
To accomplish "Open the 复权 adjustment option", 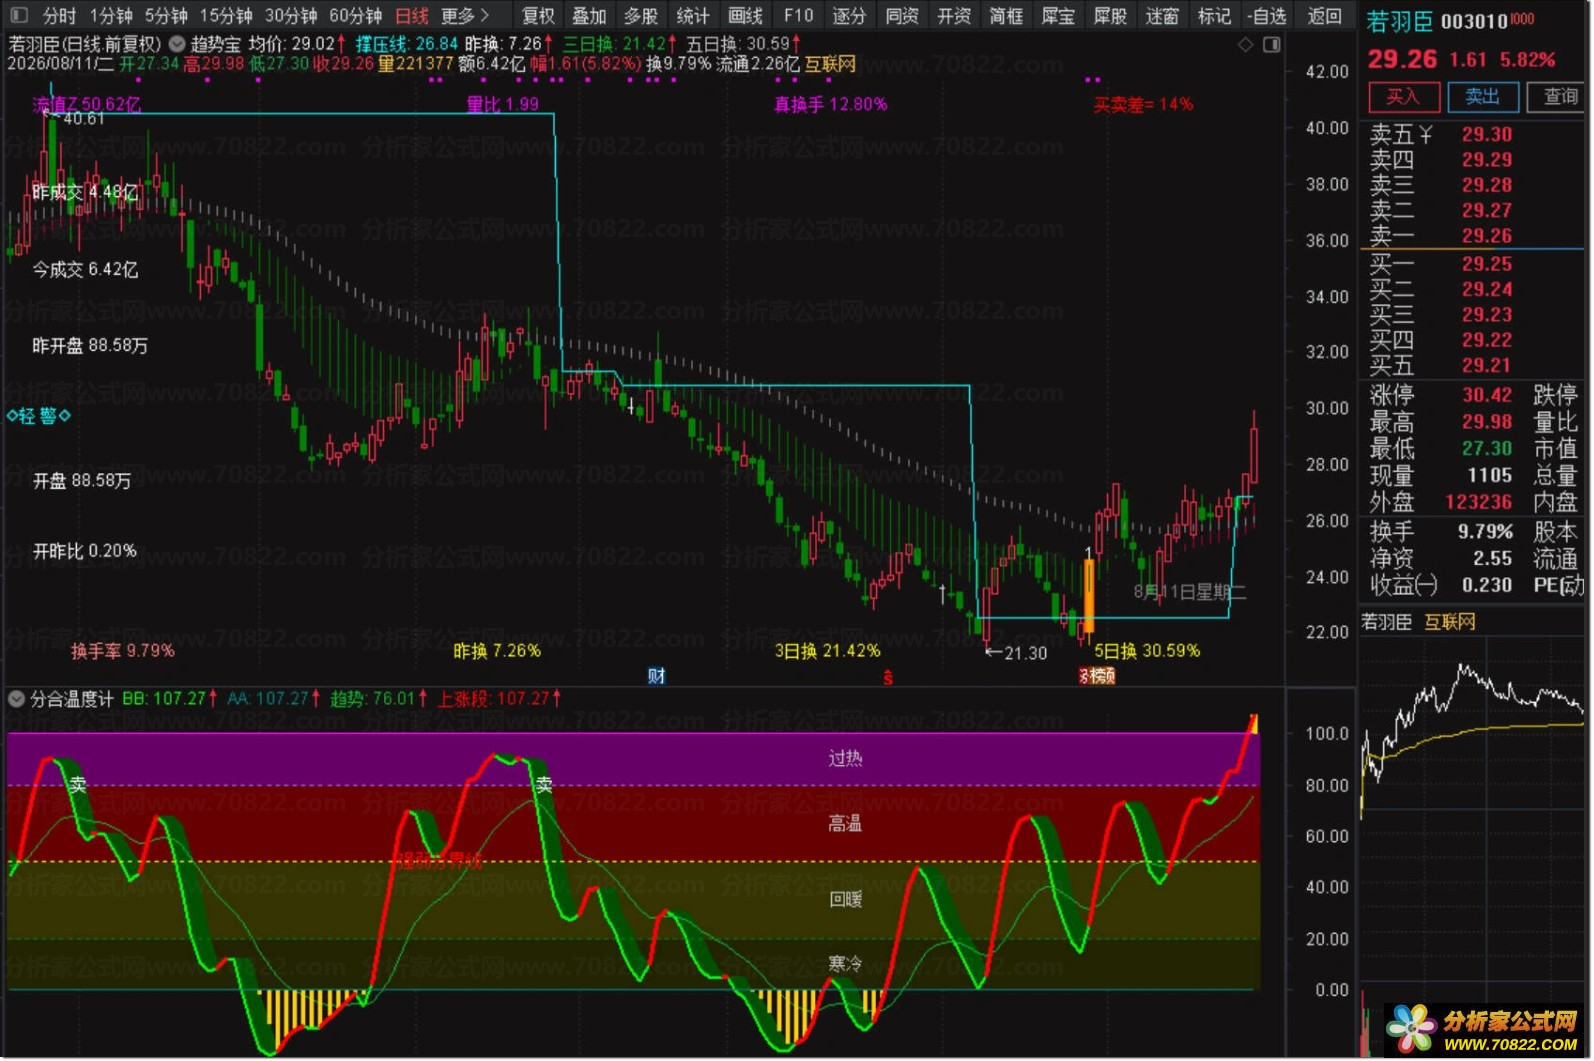I will 538,16.
